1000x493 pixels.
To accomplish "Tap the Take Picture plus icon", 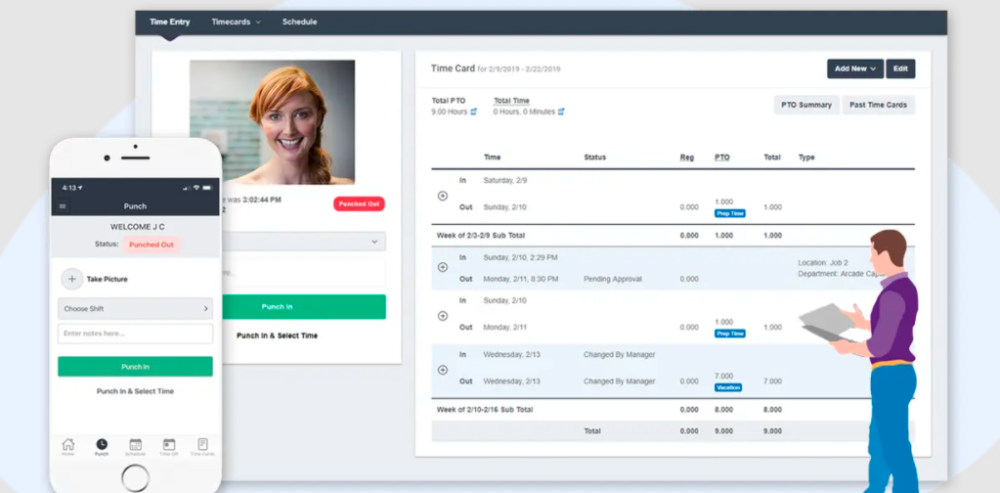I will click(72, 279).
